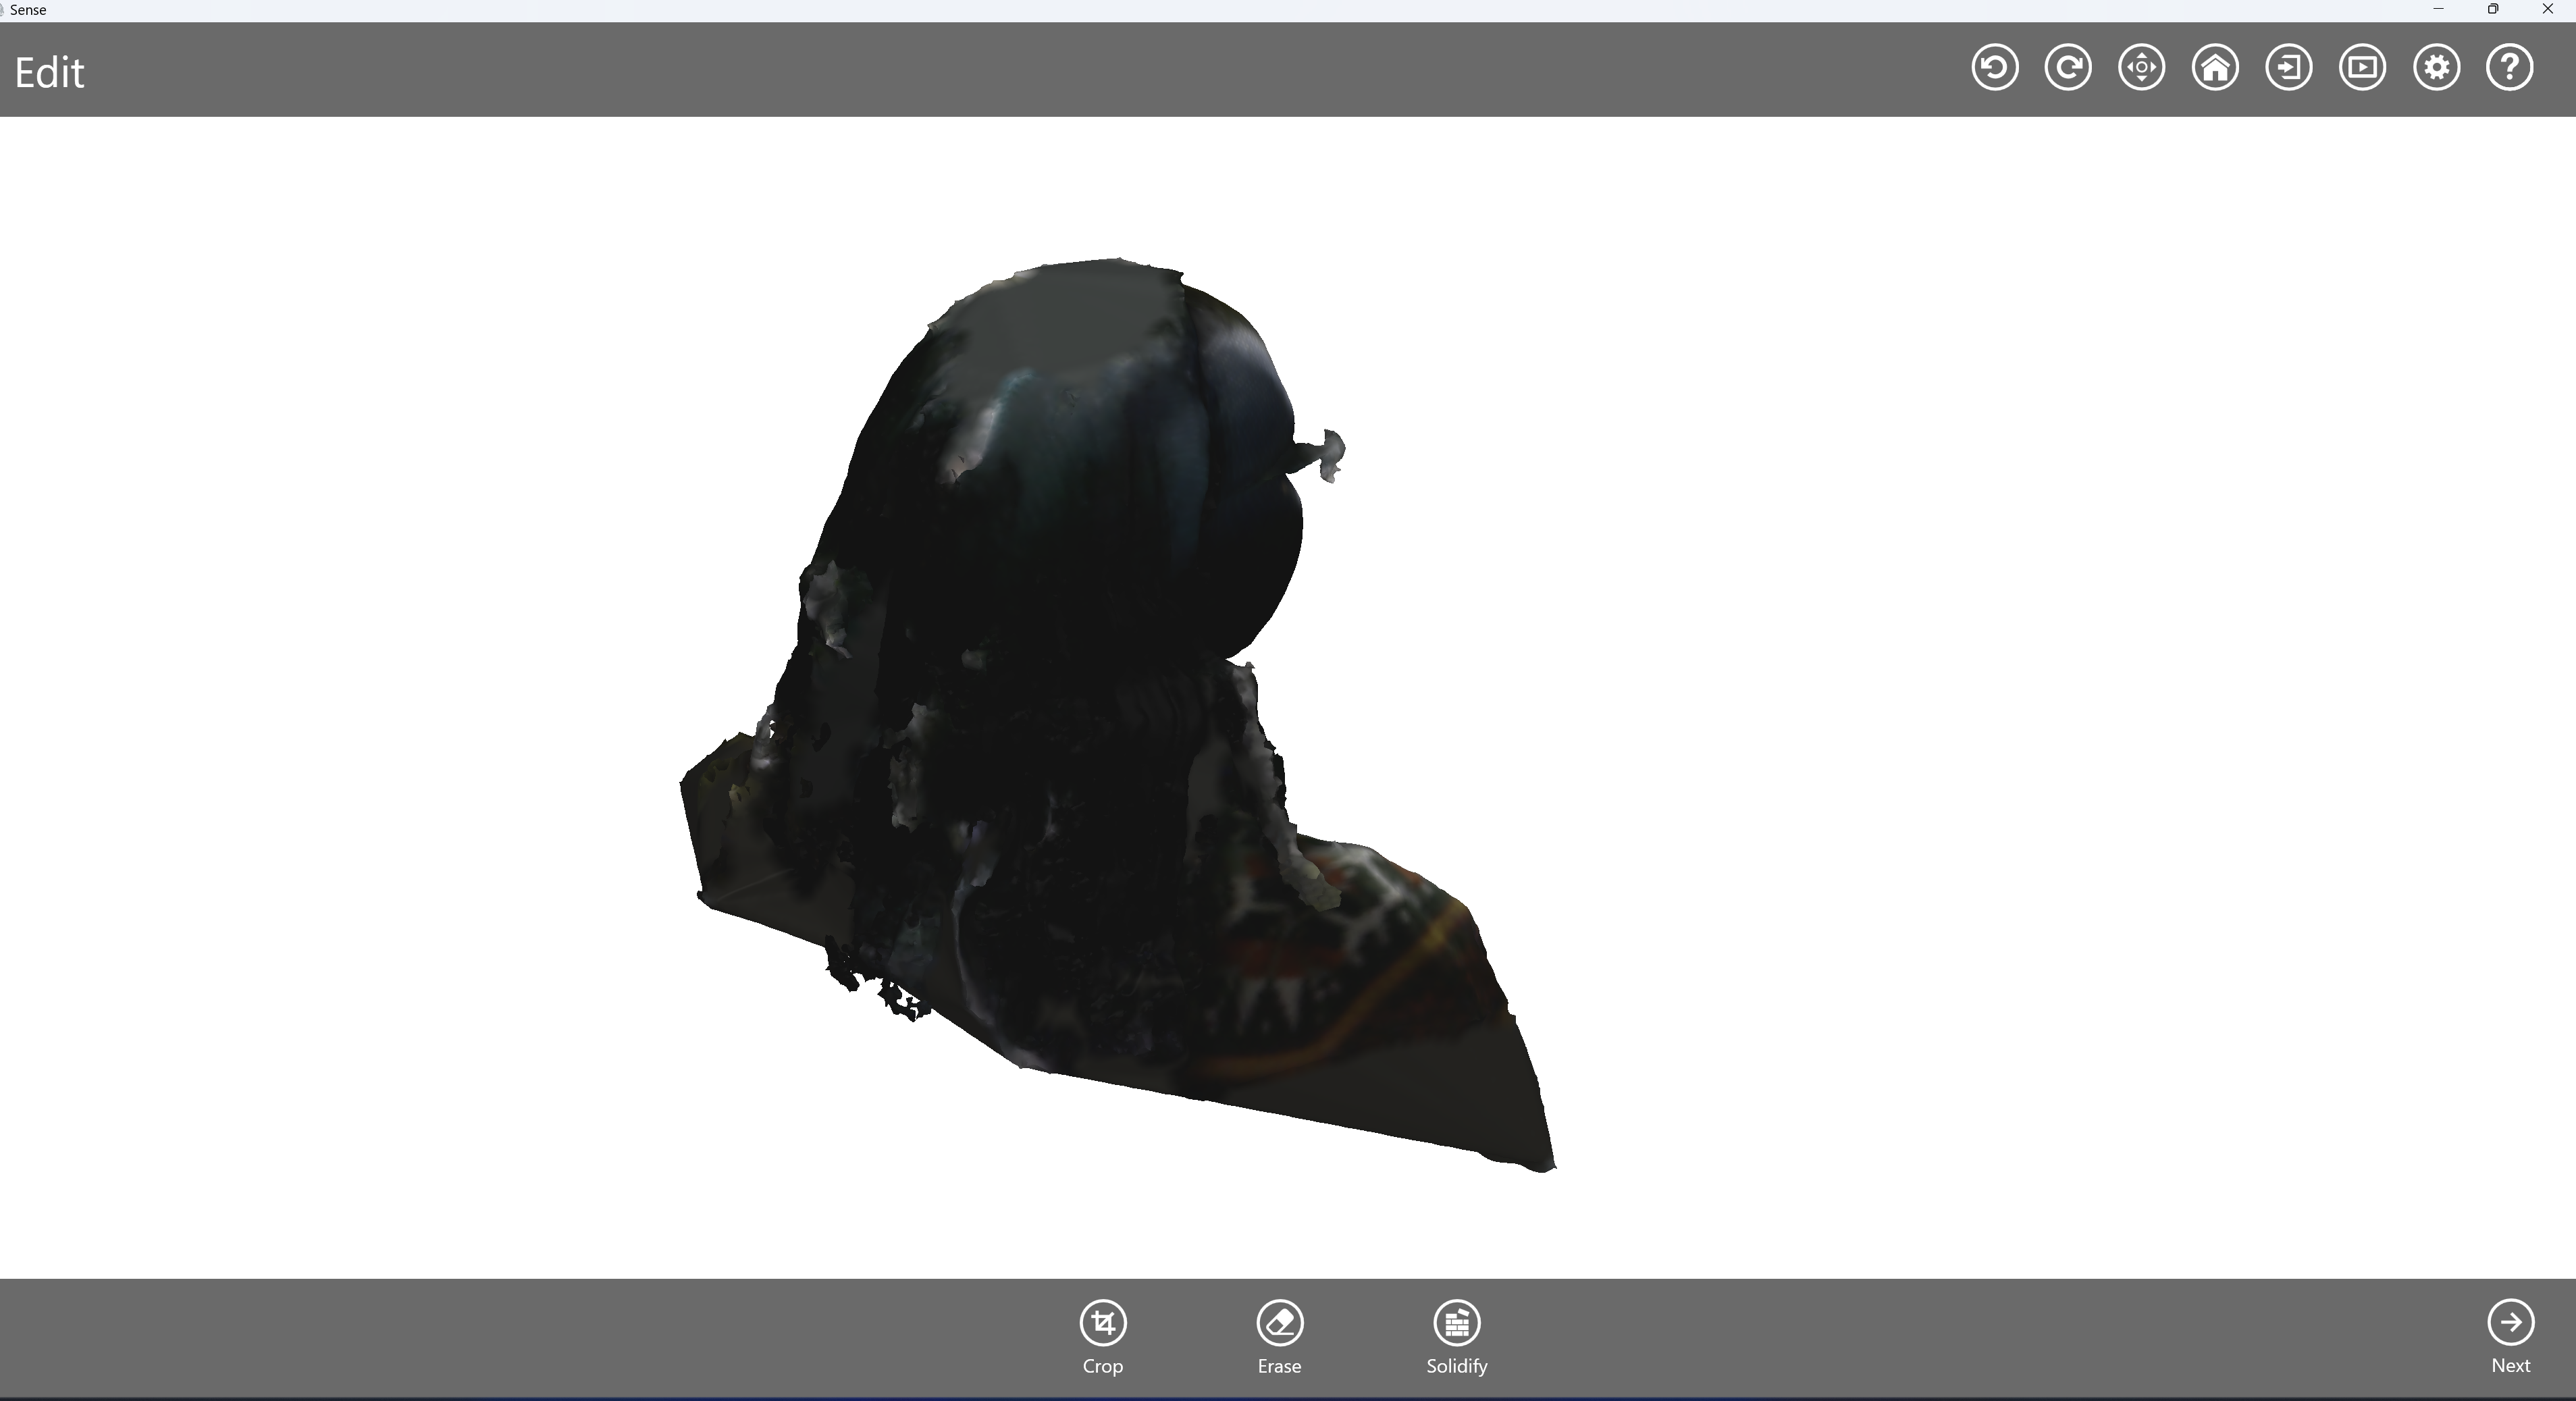Open the Settings gear
This screenshot has height=1401, width=2576.
point(2436,68)
